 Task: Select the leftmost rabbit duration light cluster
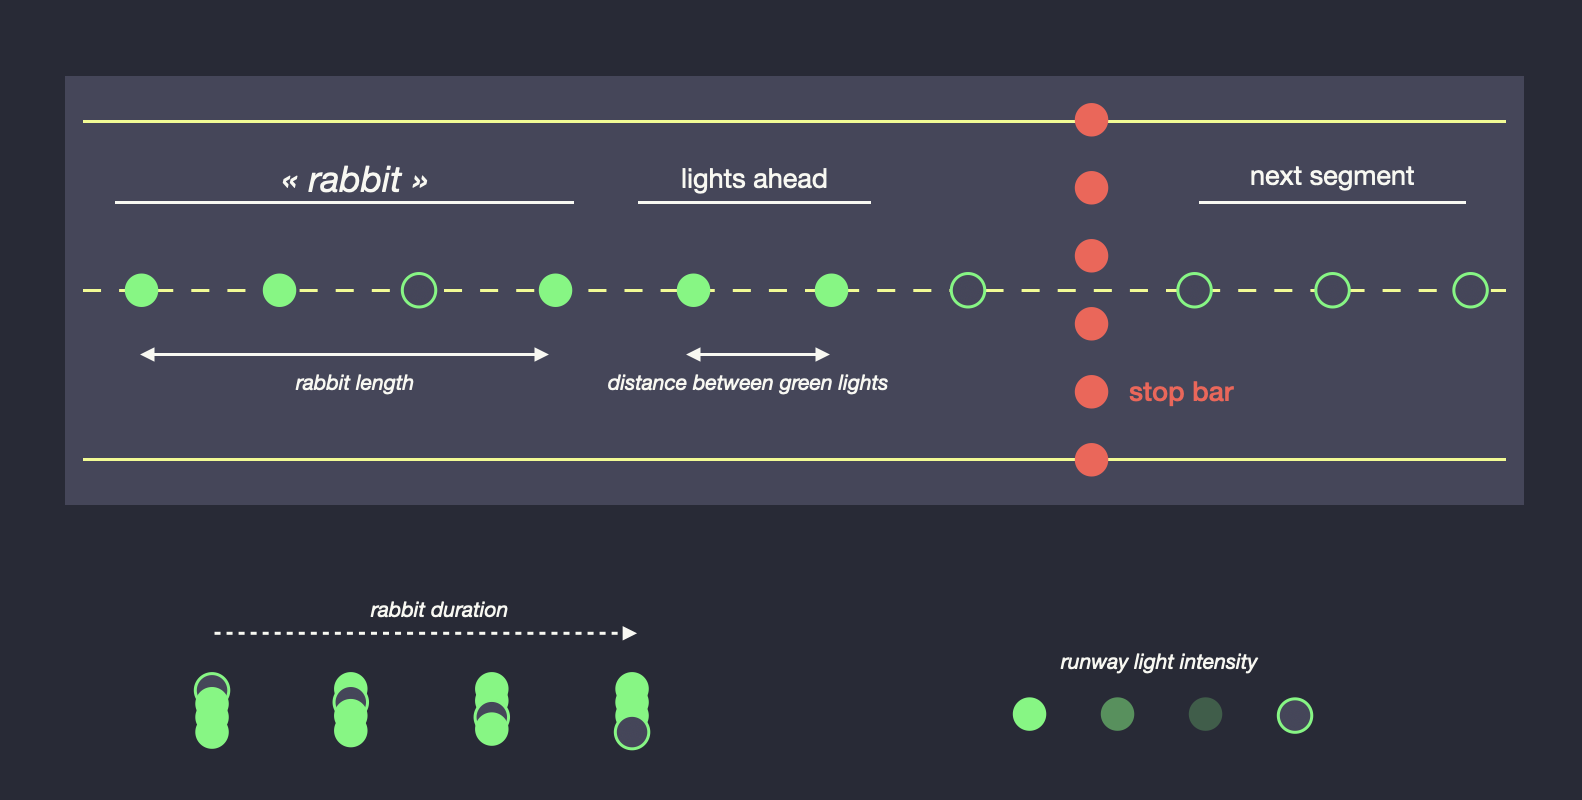(x=212, y=711)
